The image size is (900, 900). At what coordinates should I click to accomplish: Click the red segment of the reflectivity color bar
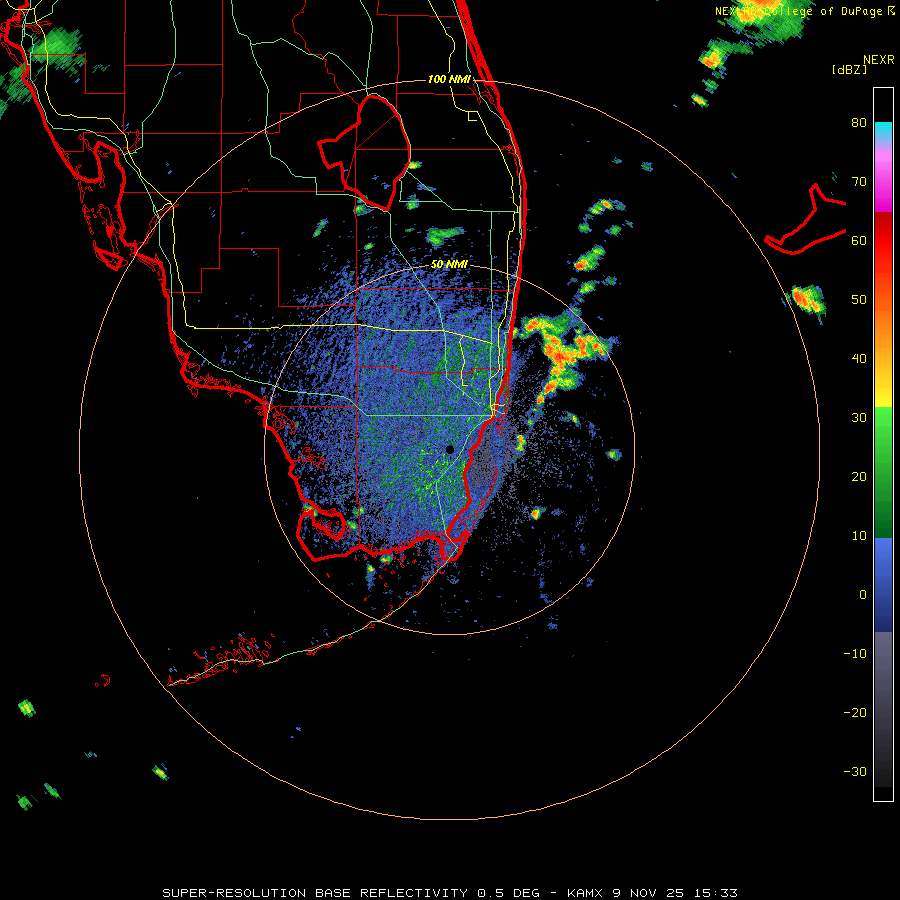pos(883,241)
